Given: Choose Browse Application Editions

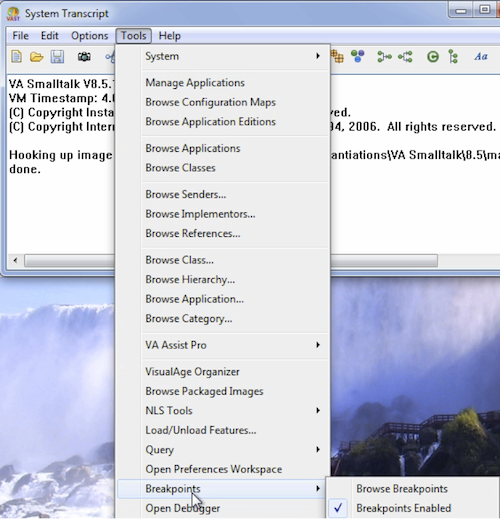Looking at the screenshot, I should click(222, 122).
